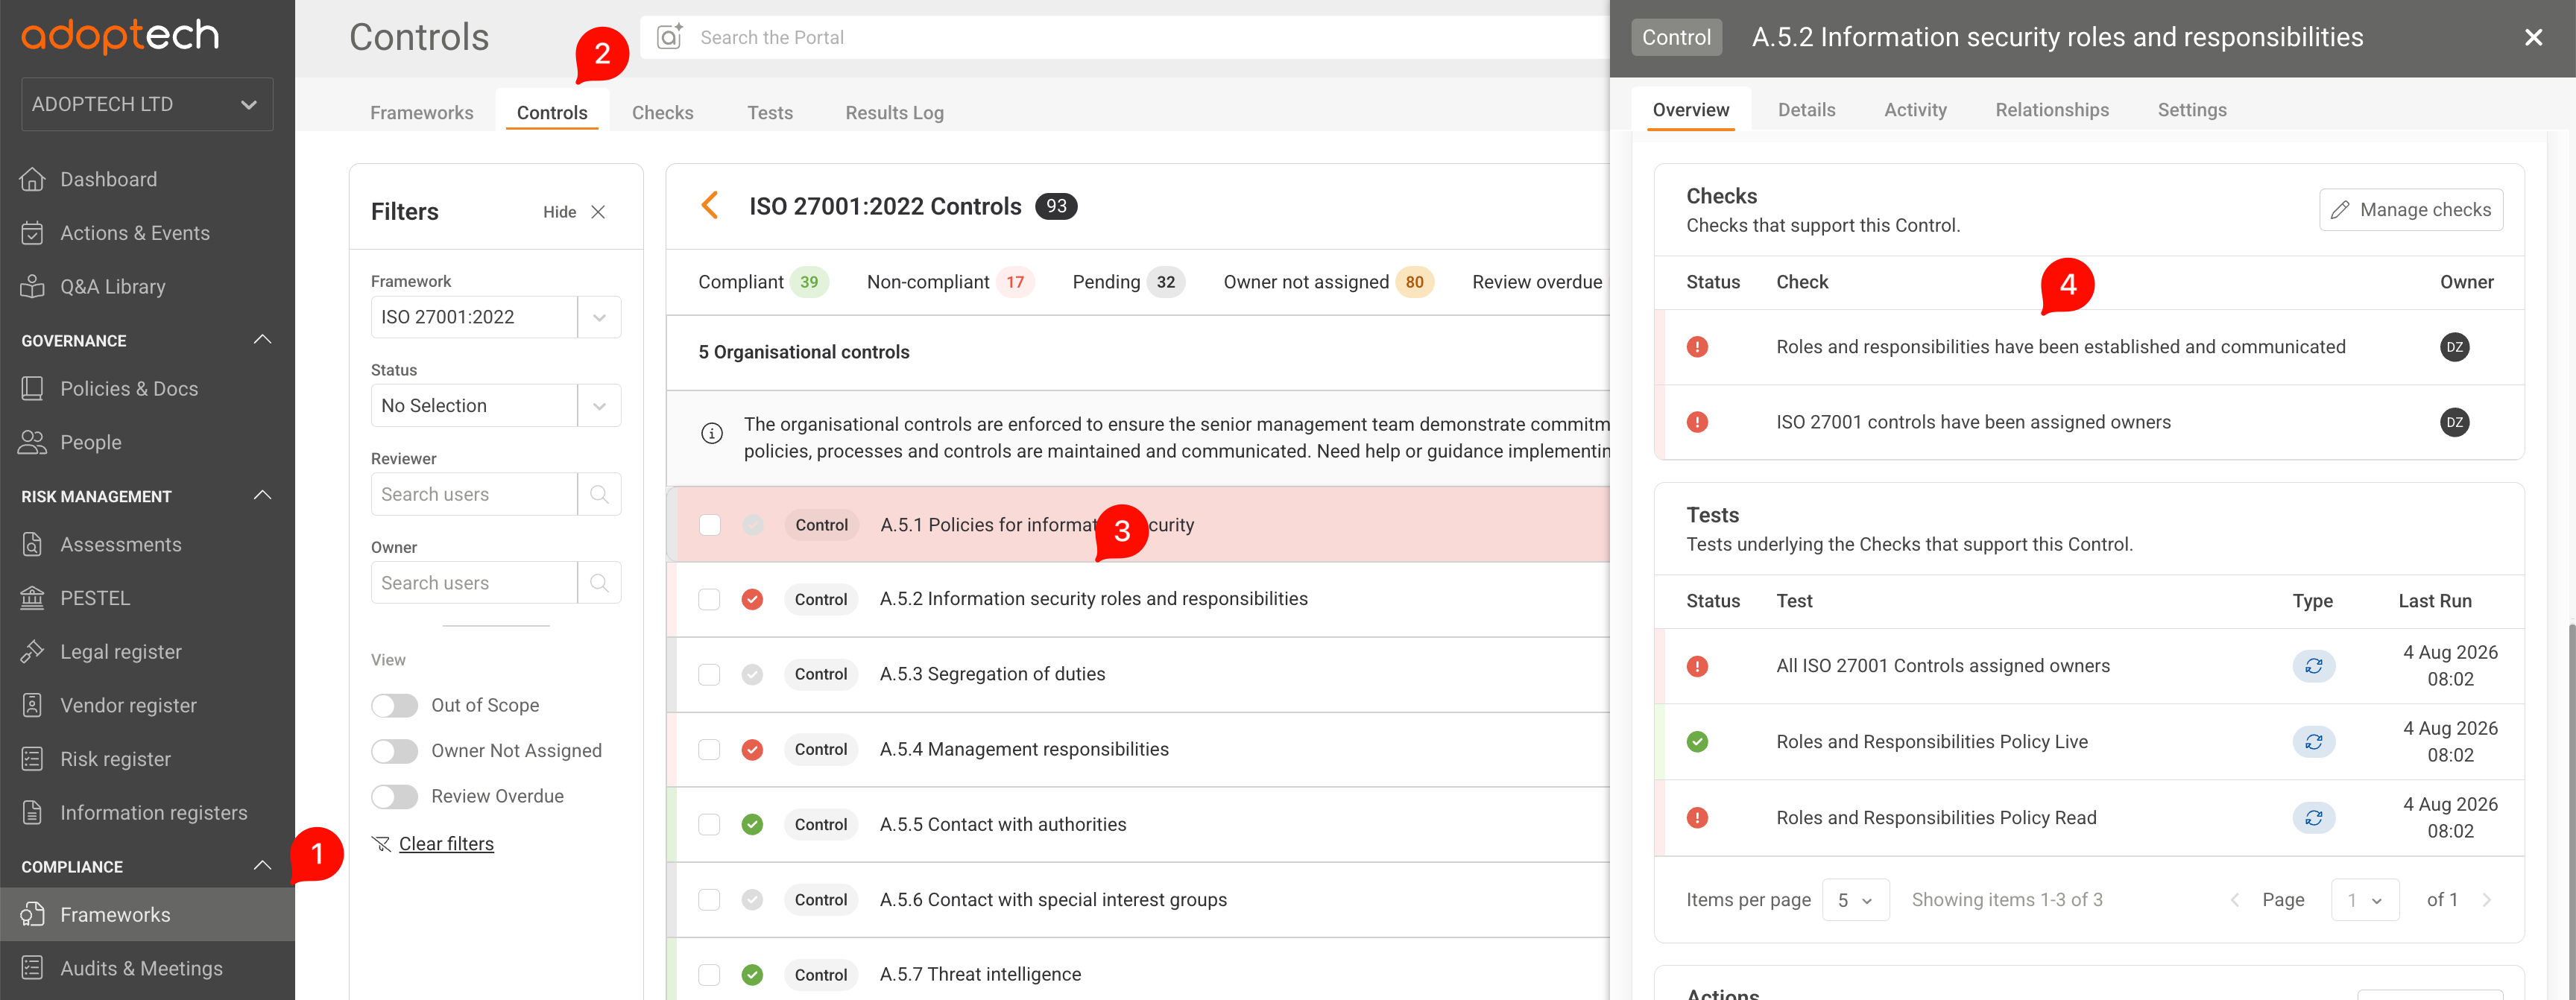Screen dimensions: 2576x1000
Task: Click the Reviewer search magnifier icon
Action: click(599, 494)
